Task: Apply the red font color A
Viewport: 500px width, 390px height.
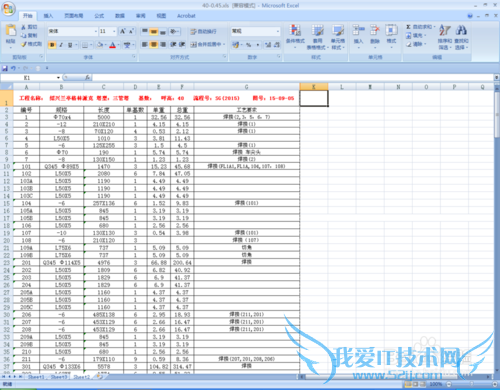Action: 112,45
